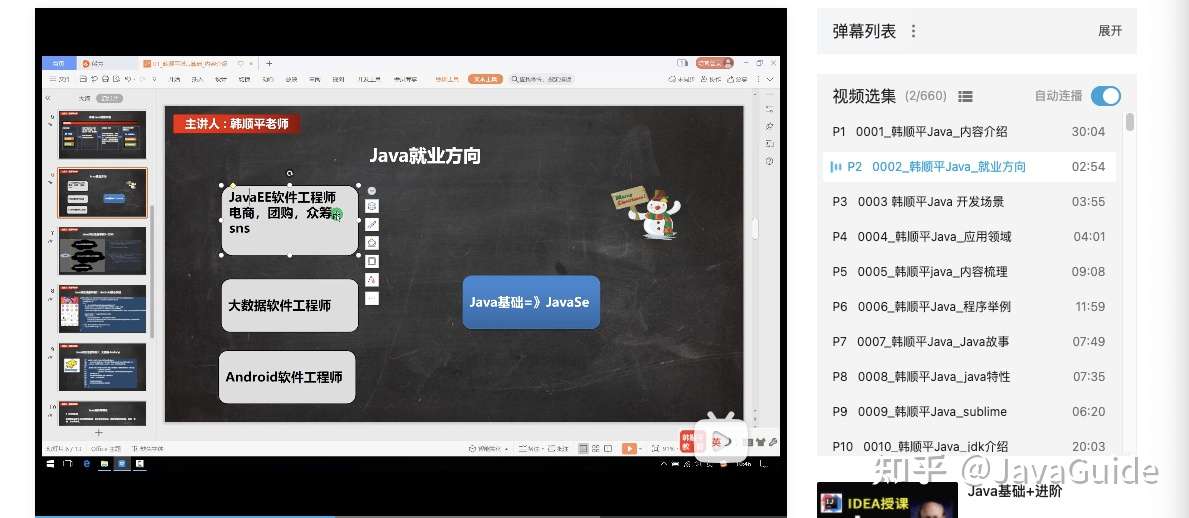Screen dimensions: 1189x518
Task: Click the Edge browser icon in recorded taskbar
Action: 86,463
